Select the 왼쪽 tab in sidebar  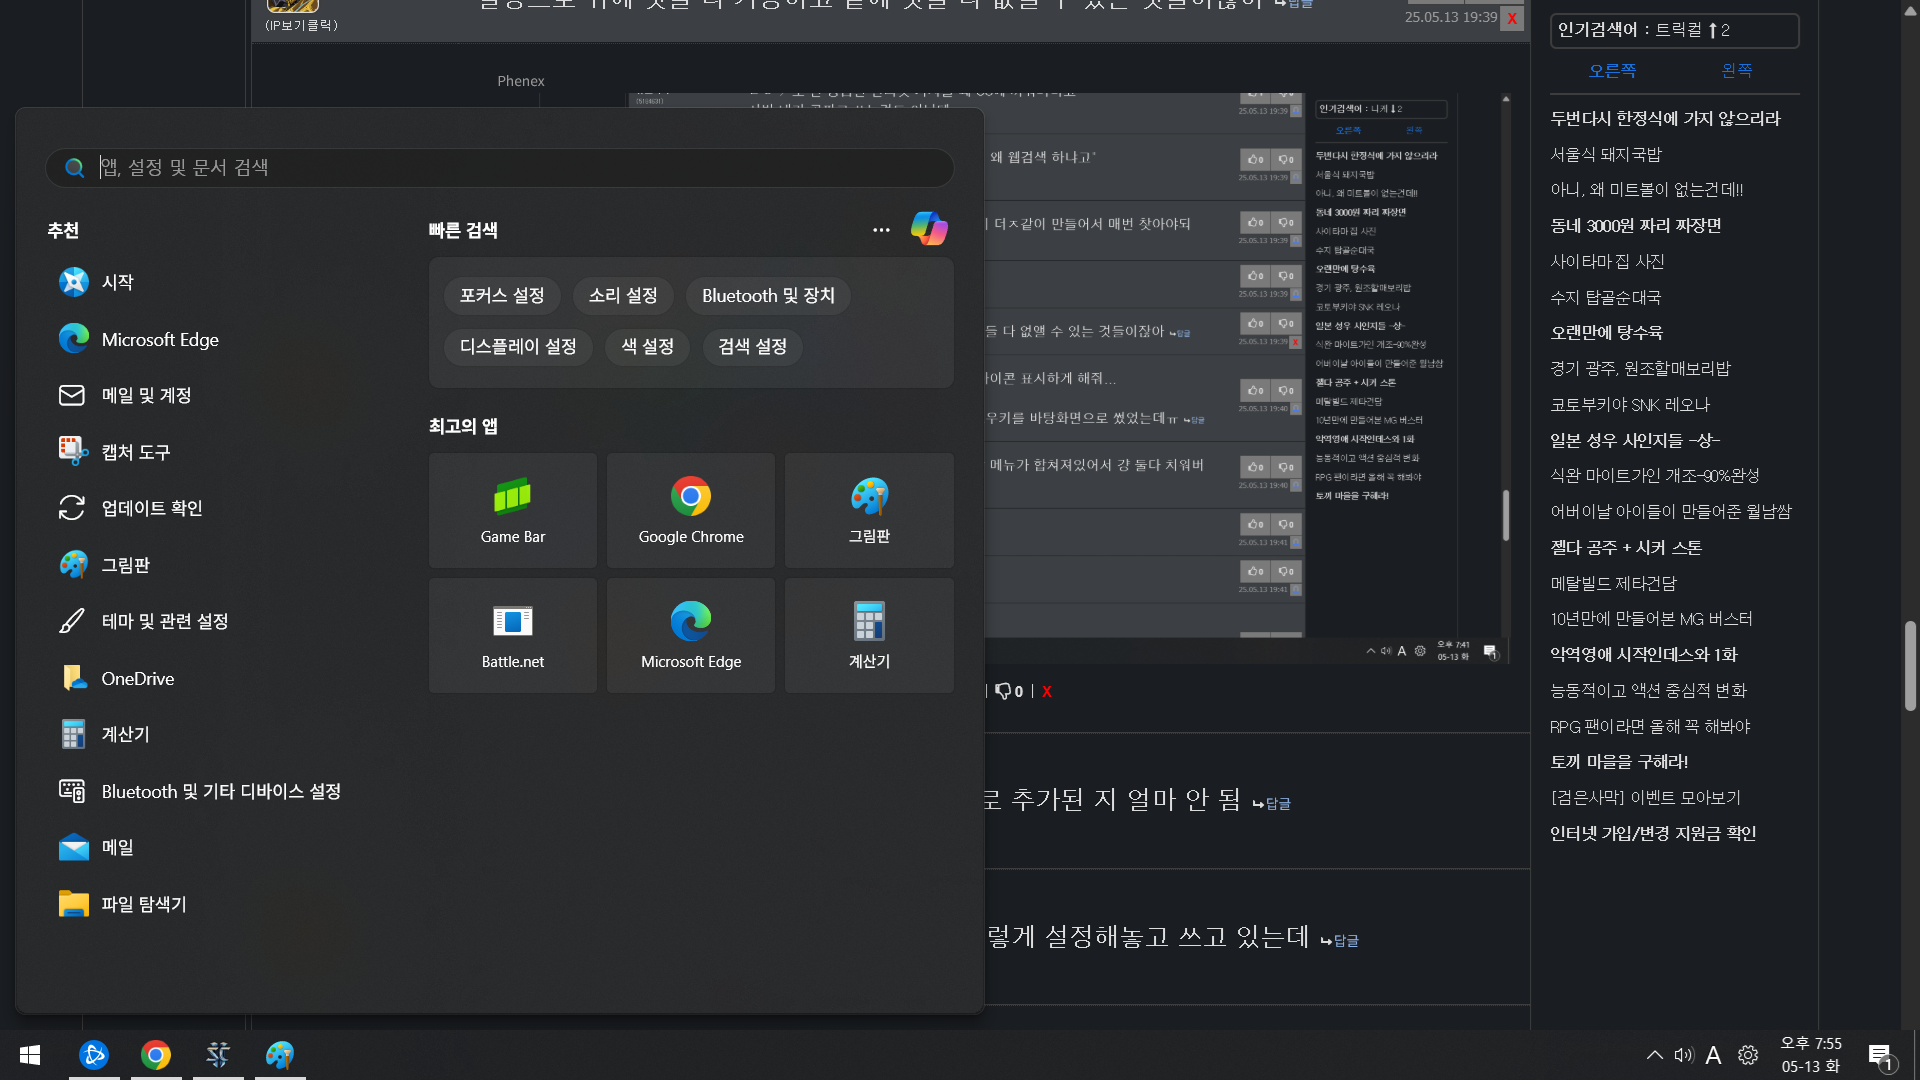pyautogui.click(x=1736, y=71)
